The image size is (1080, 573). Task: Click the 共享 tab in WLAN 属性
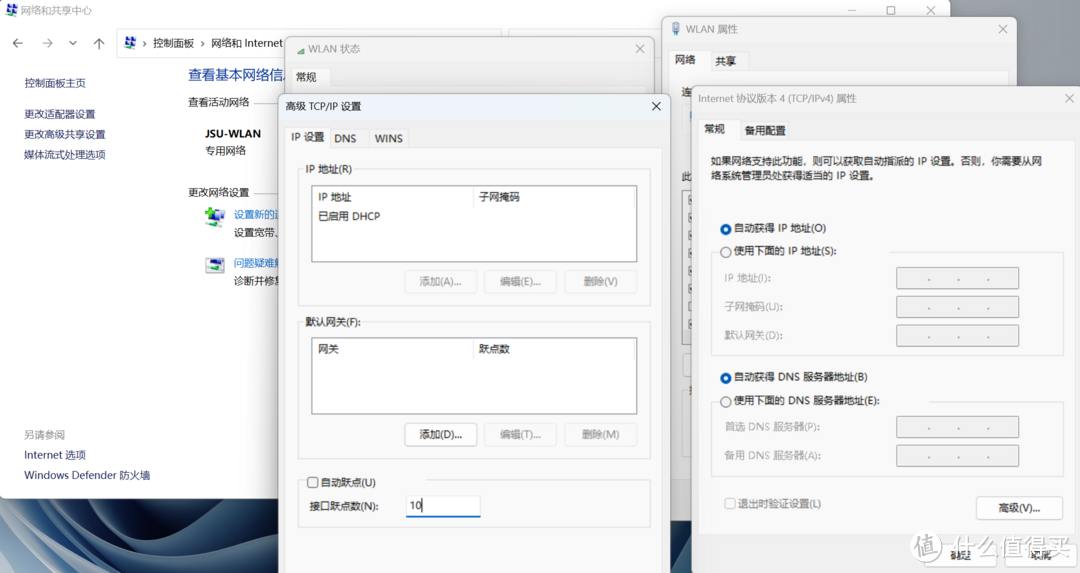(x=725, y=61)
